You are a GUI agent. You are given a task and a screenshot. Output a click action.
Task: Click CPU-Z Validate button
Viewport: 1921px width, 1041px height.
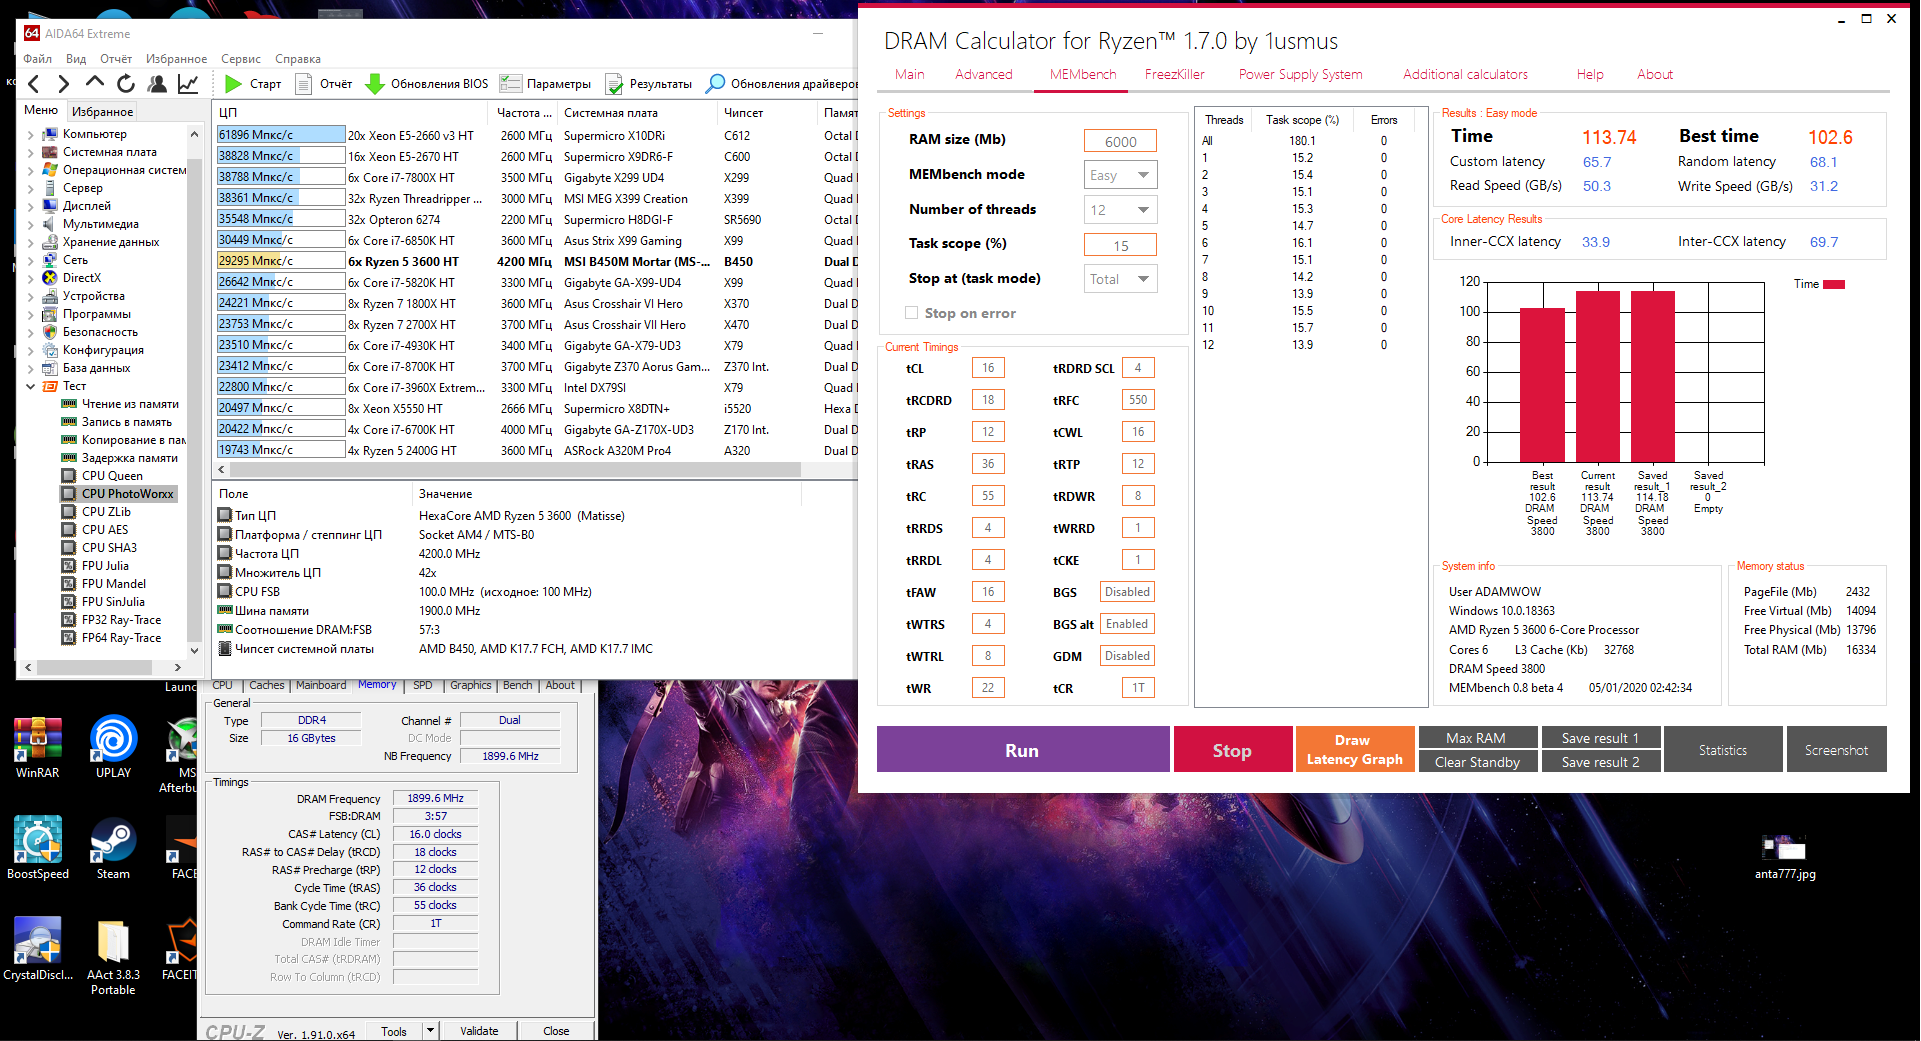(x=479, y=1031)
